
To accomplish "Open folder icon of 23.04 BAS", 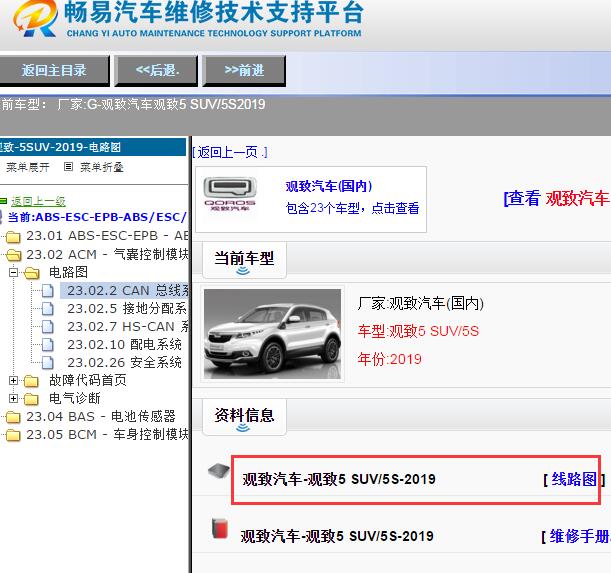I will (13, 417).
